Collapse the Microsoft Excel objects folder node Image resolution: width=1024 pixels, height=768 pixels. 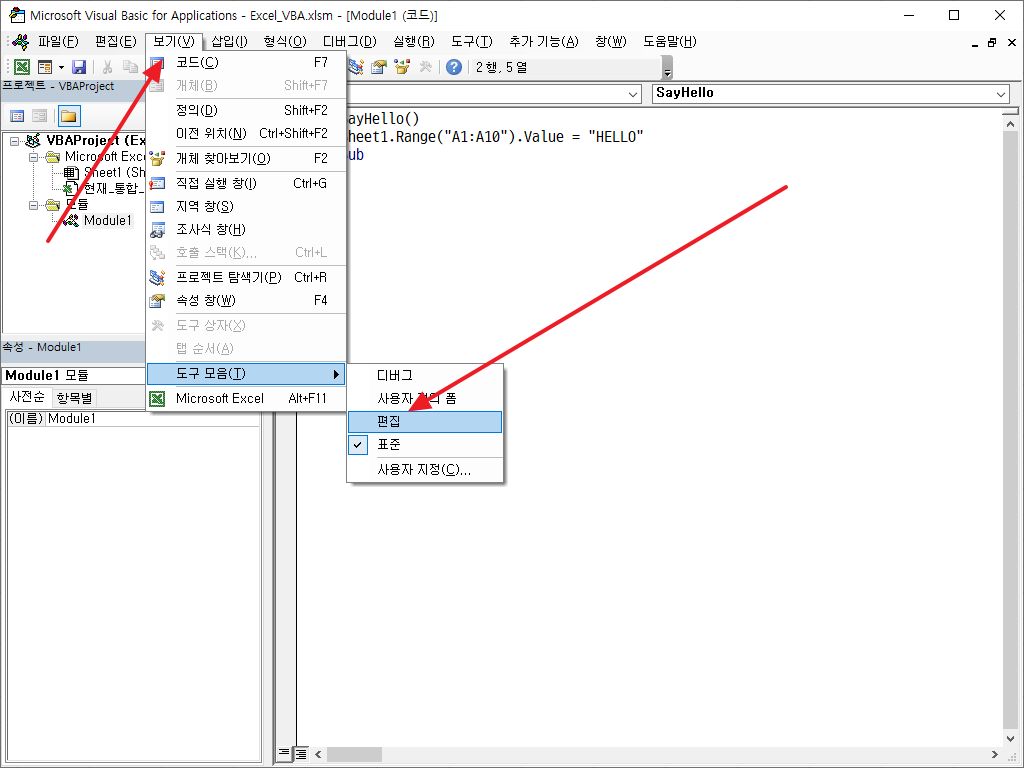(33, 157)
